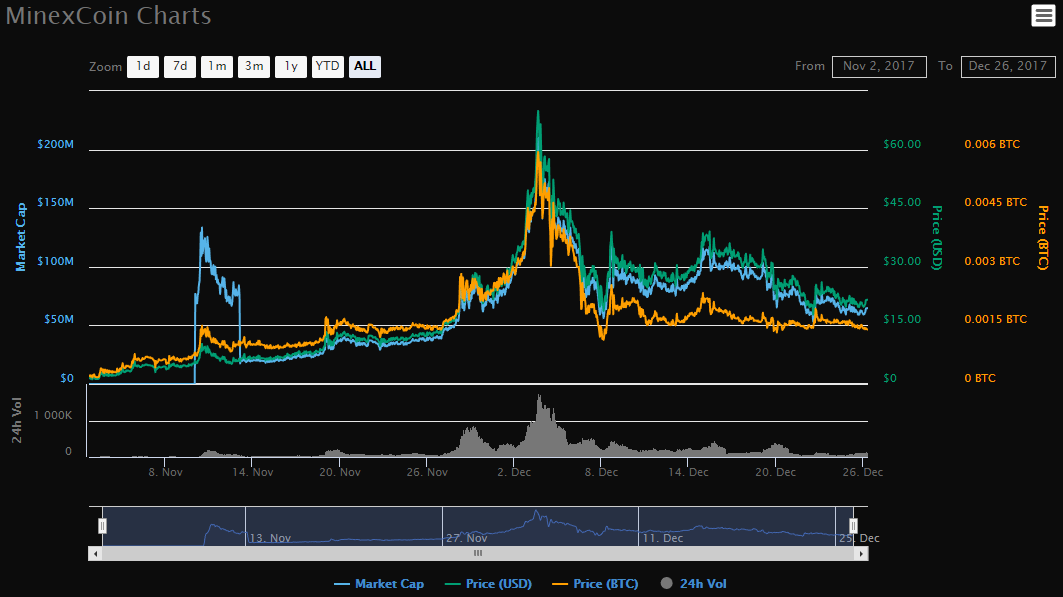Click the 8. Dec date axis label

[601, 472]
